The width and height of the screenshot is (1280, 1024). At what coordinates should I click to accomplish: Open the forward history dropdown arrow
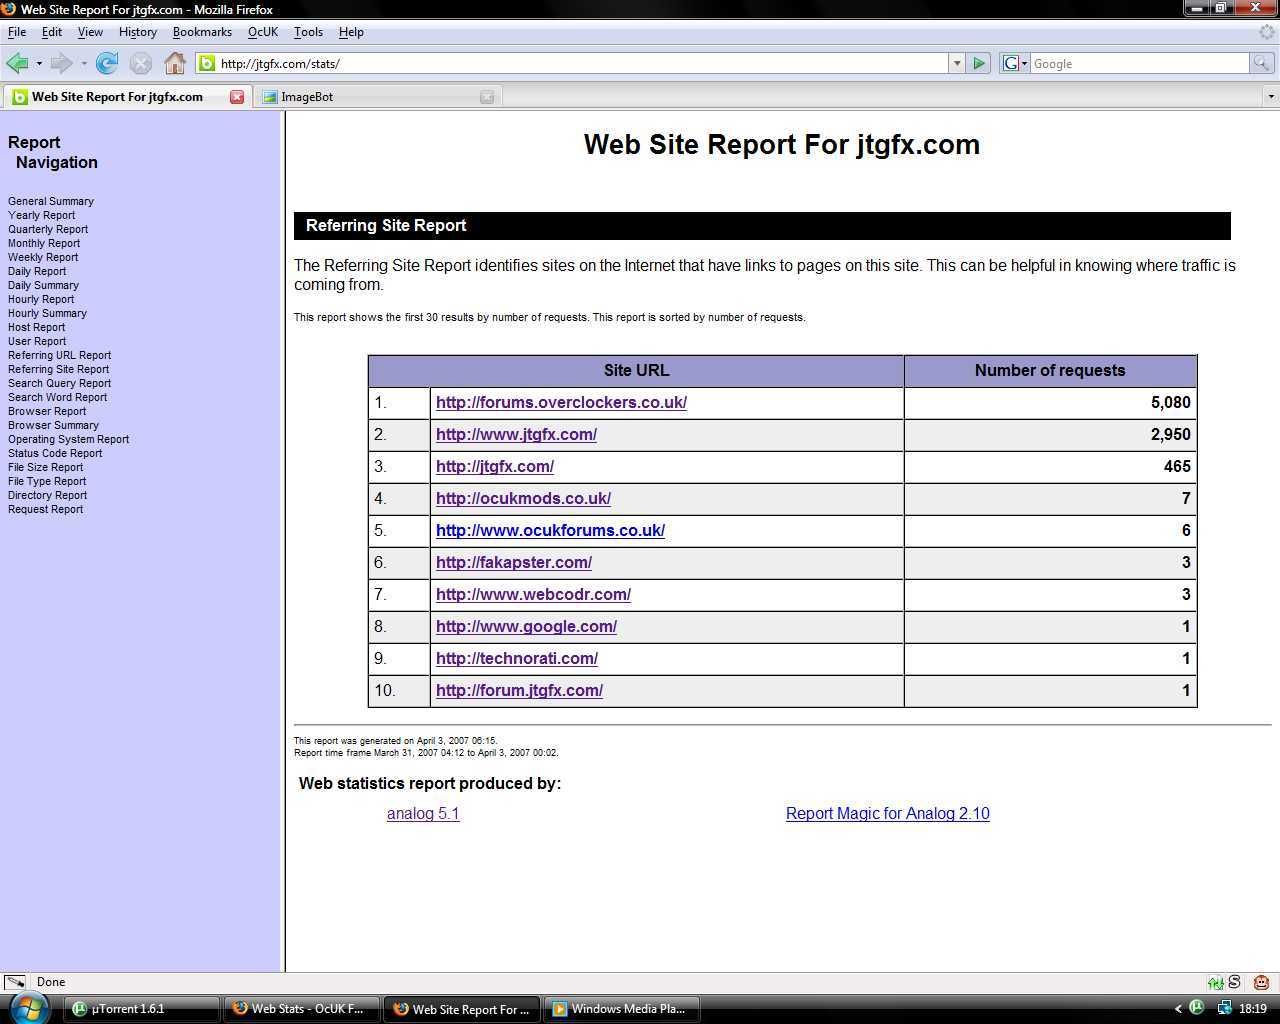click(84, 63)
